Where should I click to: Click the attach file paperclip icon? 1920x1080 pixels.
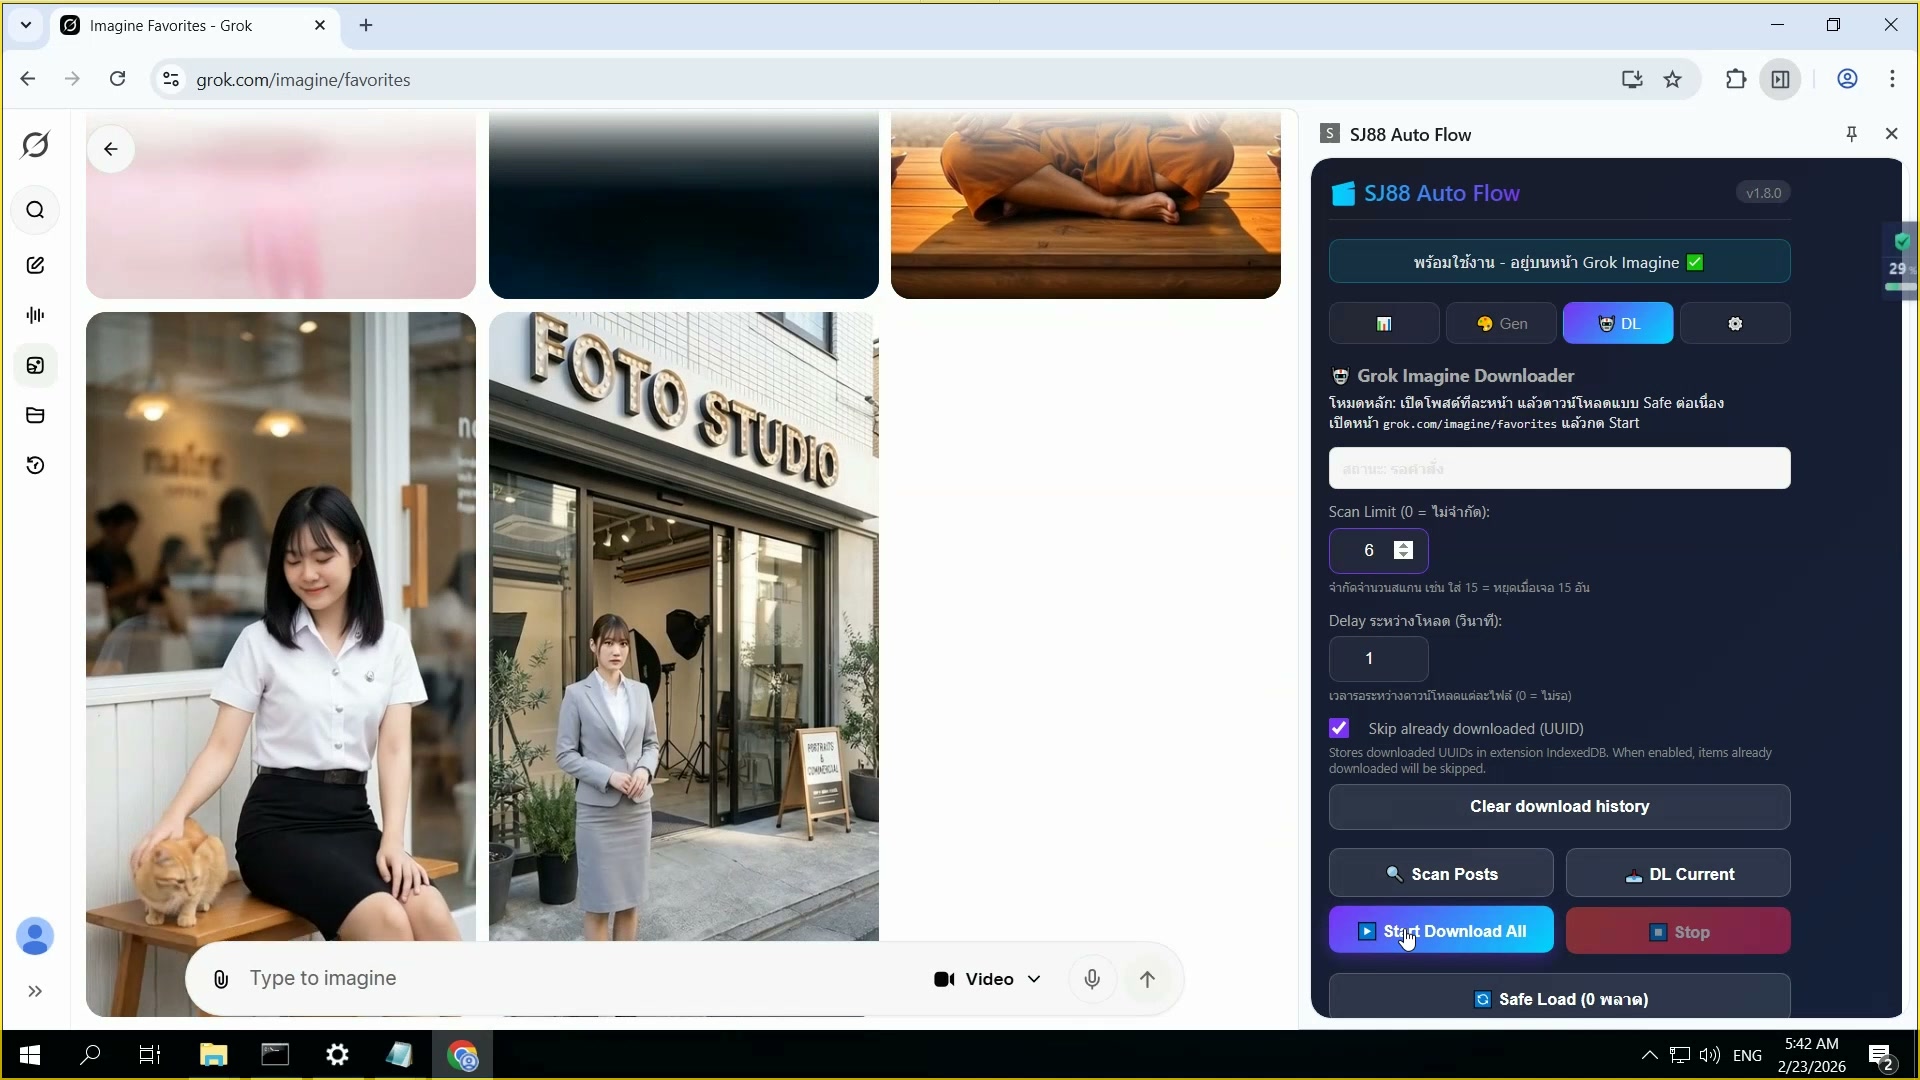click(x=221, y=979)
